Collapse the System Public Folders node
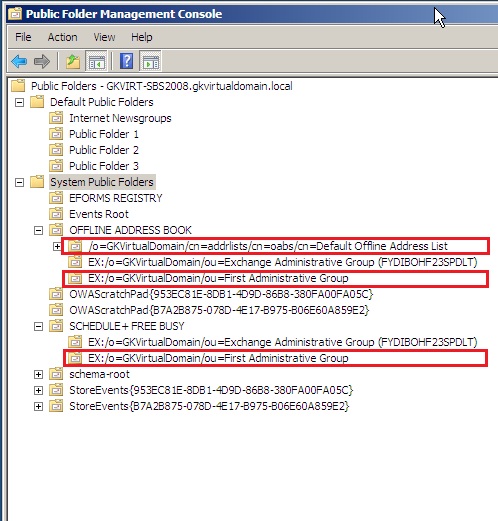This screenshot has width=498, height=521. [20, 182]
